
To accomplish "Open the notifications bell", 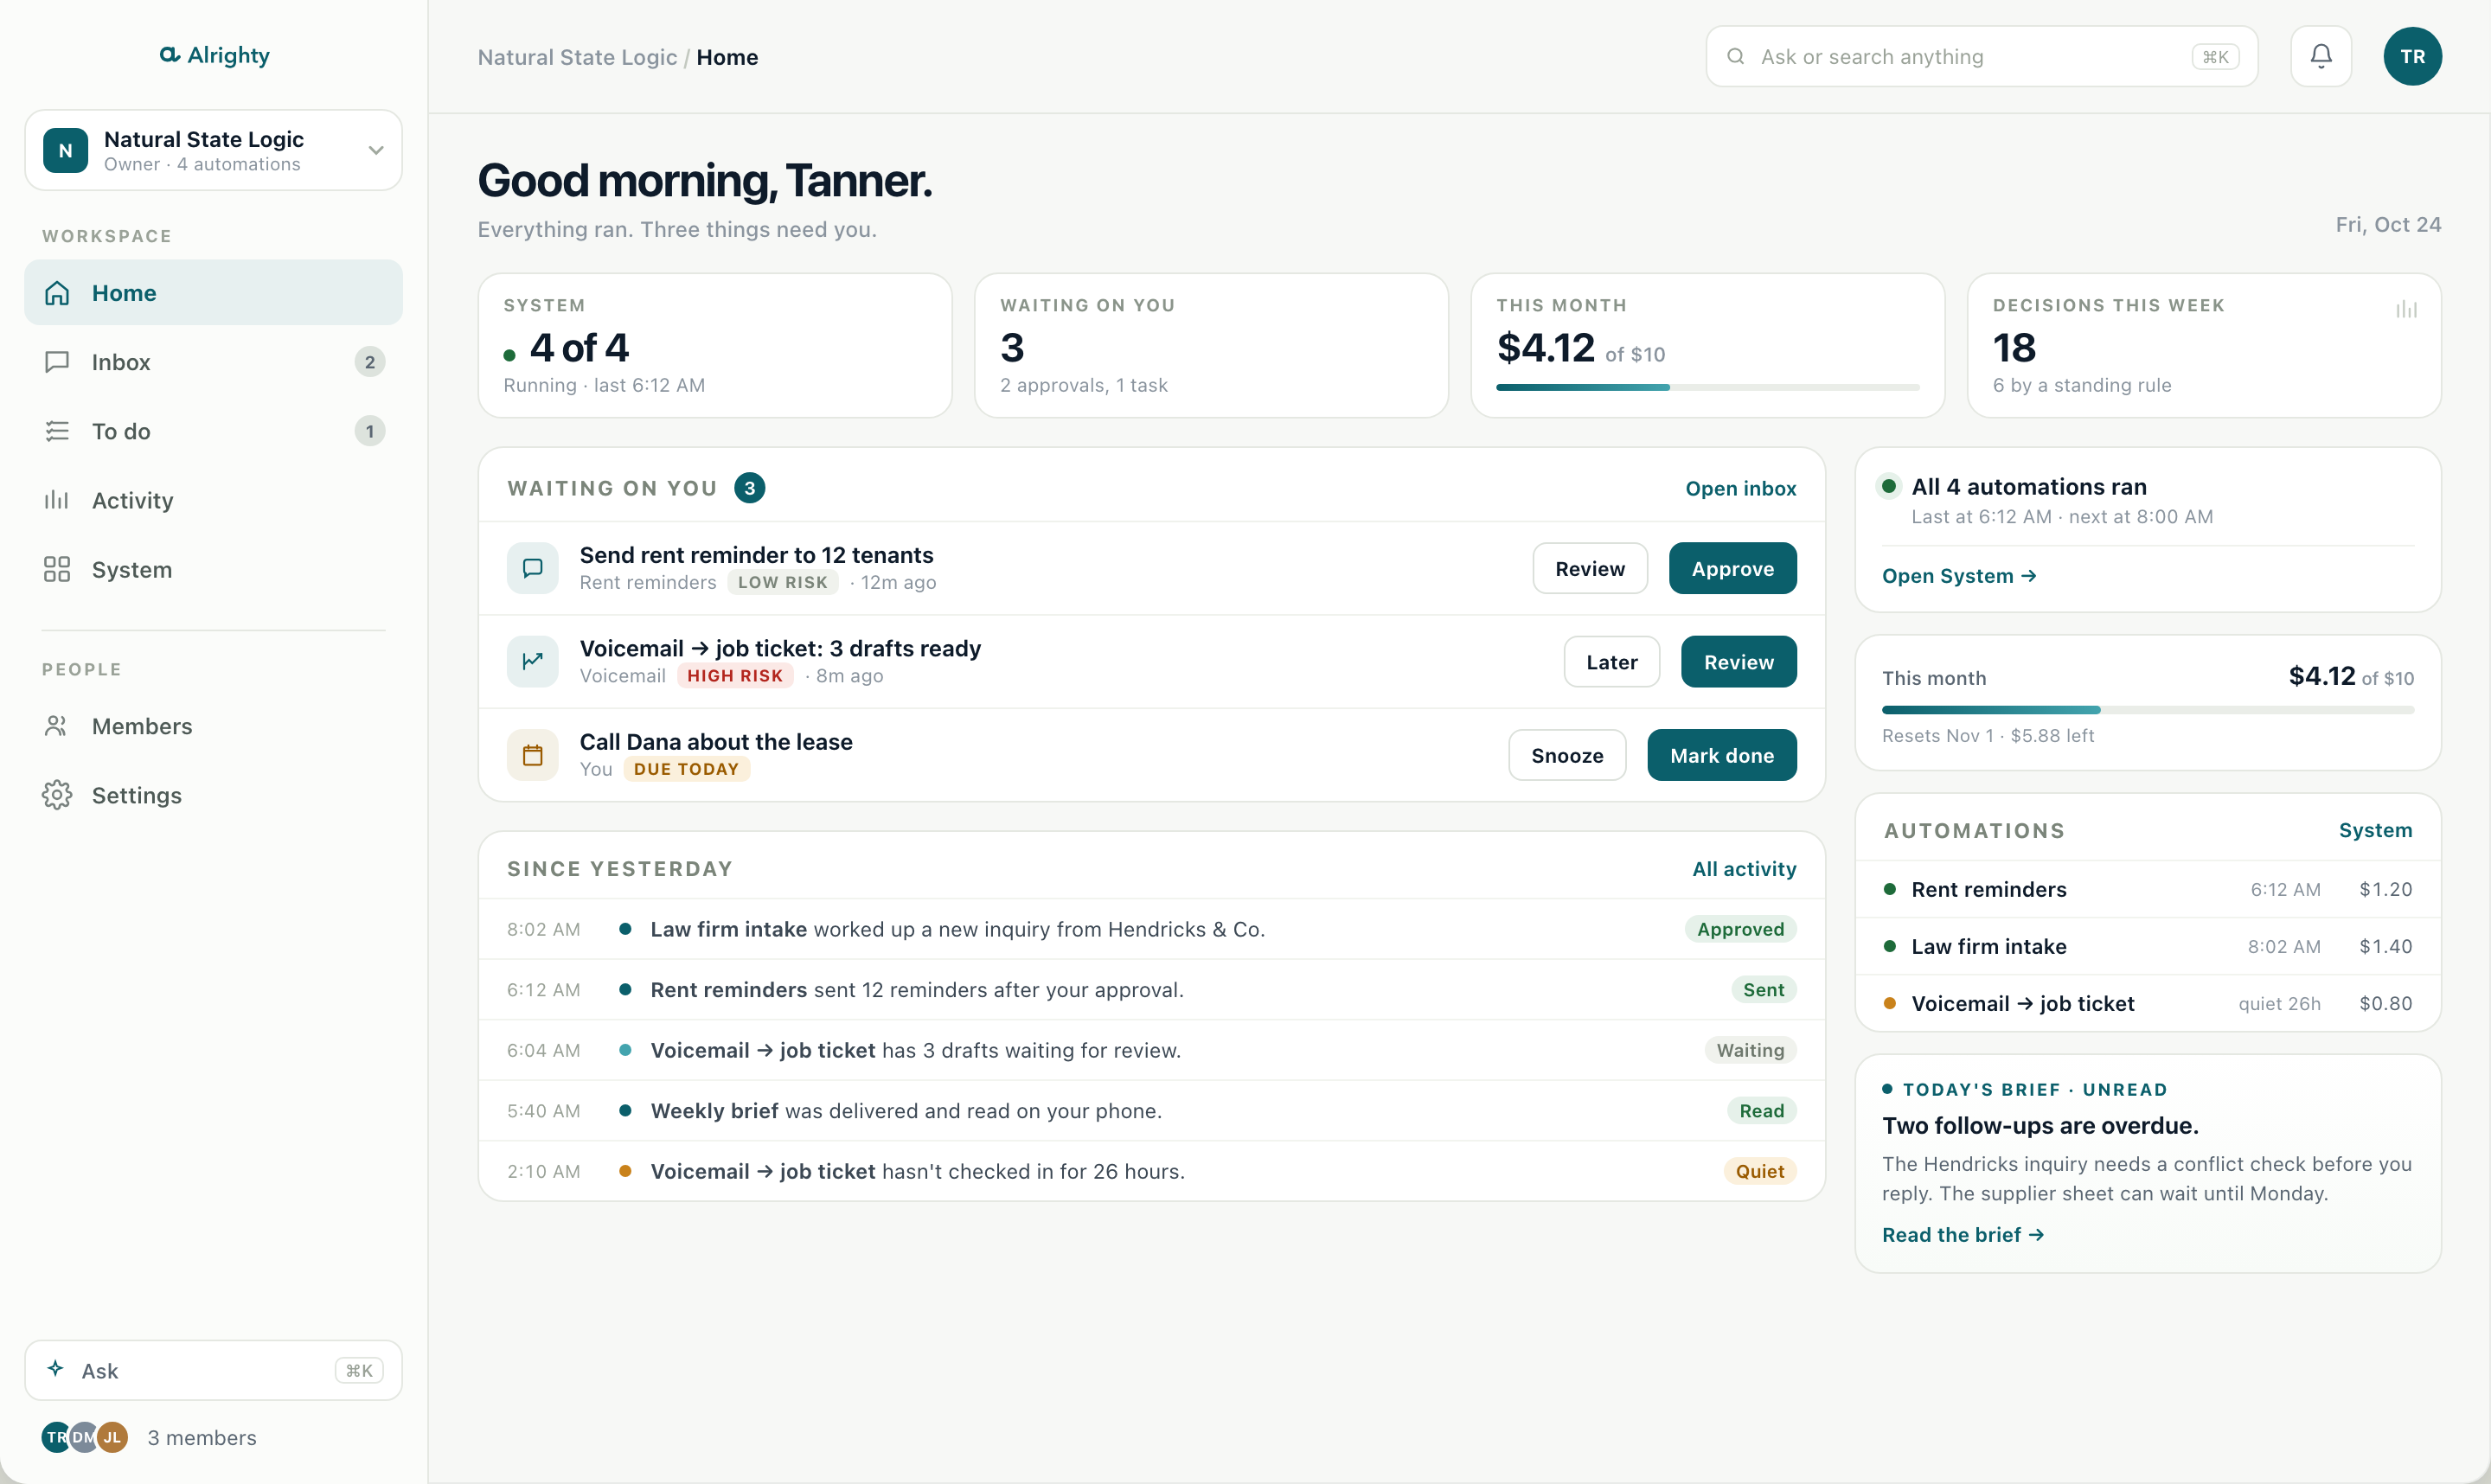I will [2320, 56].
